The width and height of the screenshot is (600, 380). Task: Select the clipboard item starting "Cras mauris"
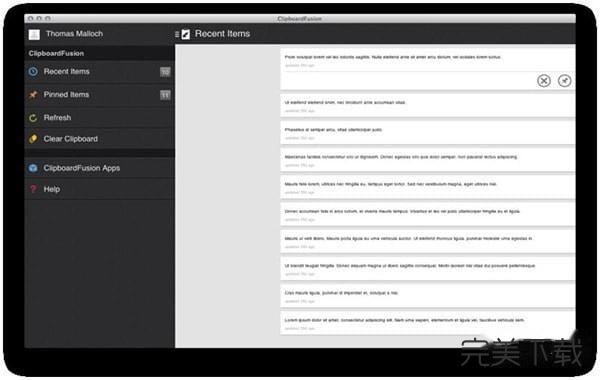click(x=428, y=296)
